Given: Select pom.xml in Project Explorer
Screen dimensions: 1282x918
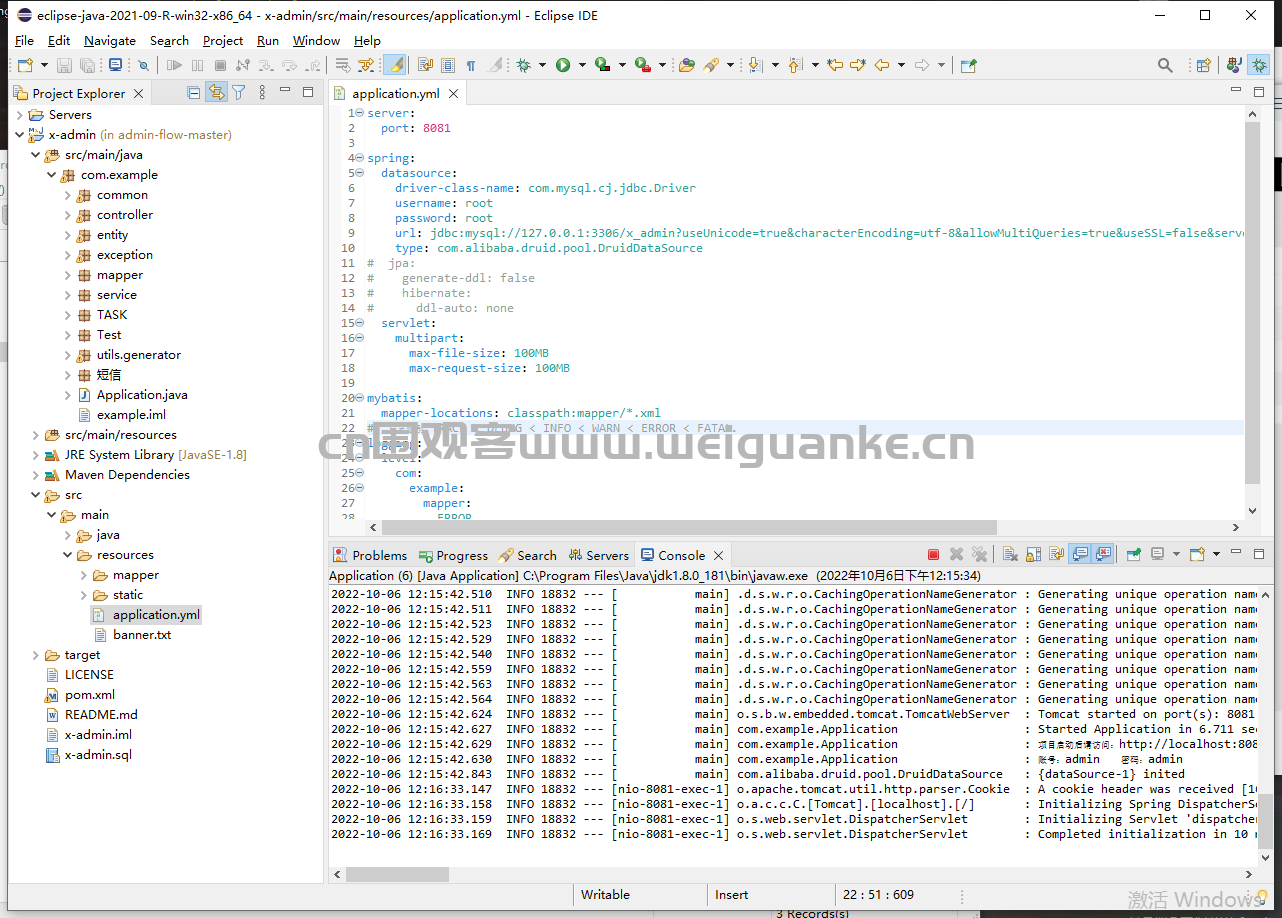Looking at the screenshot, I should coord(90,695).
